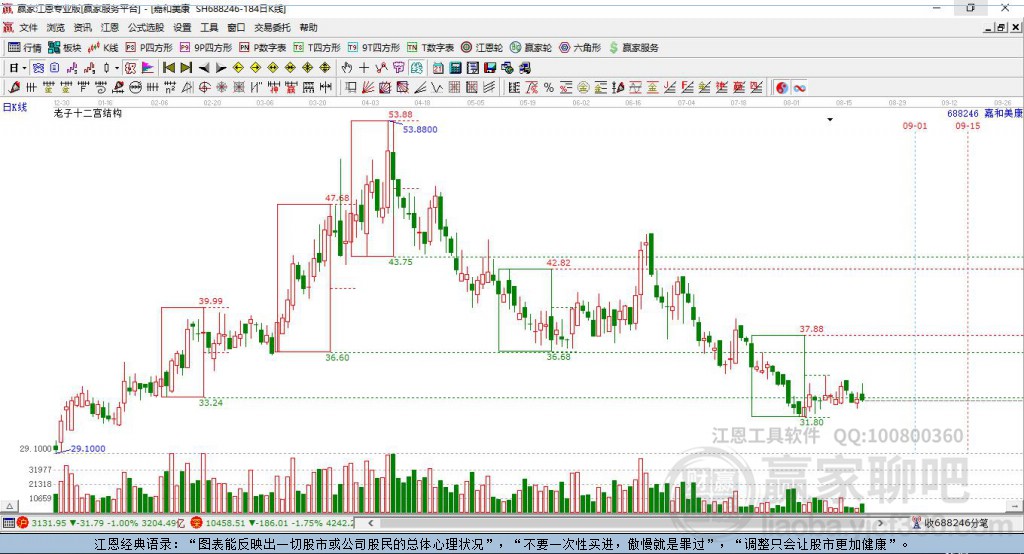Click the 09-01 date marker

click(x=914, y=125)
